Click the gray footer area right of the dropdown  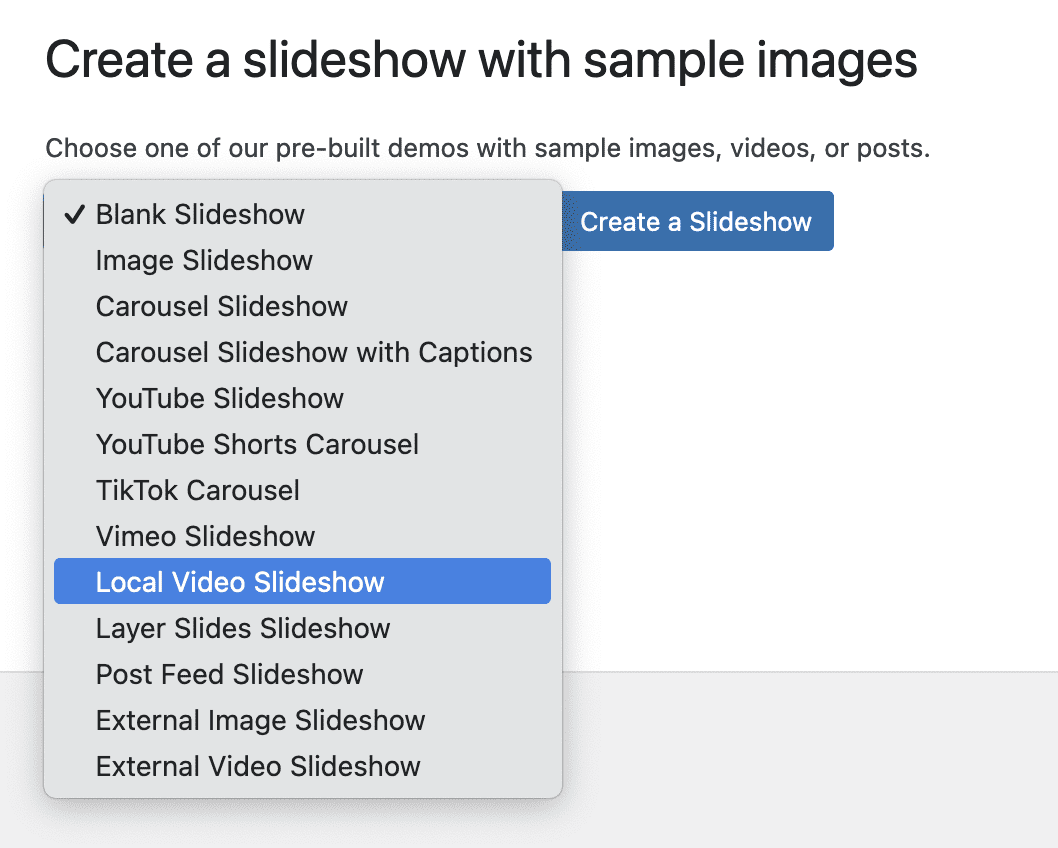[800, 760]
